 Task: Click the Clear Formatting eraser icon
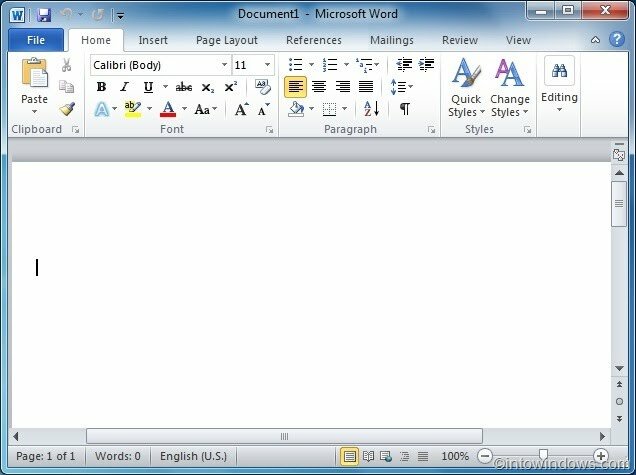[x=263, y=86]
